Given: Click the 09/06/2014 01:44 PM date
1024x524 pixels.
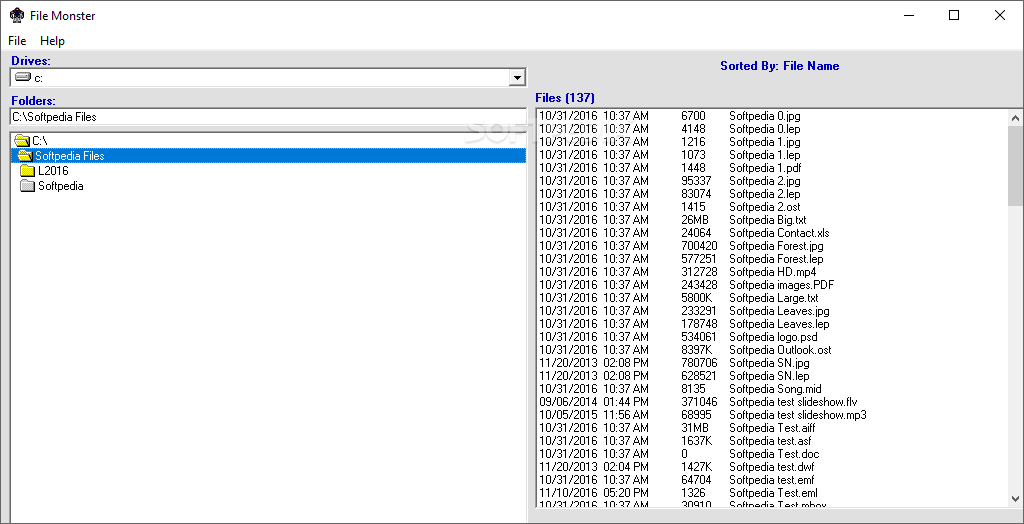Looking at the screenshot, I should [594, 402].
